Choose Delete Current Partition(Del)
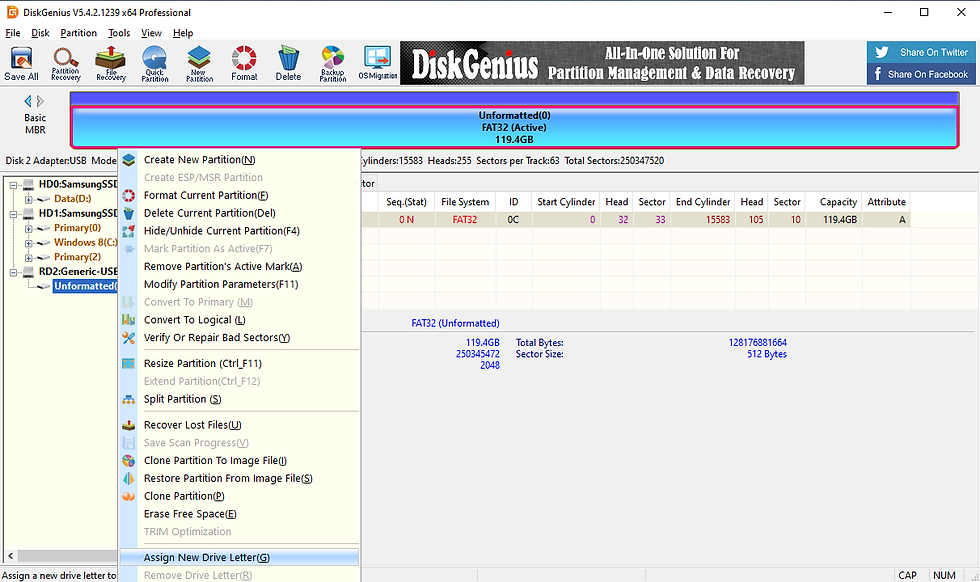Screen dimensions: 980x582 (239, 213)
